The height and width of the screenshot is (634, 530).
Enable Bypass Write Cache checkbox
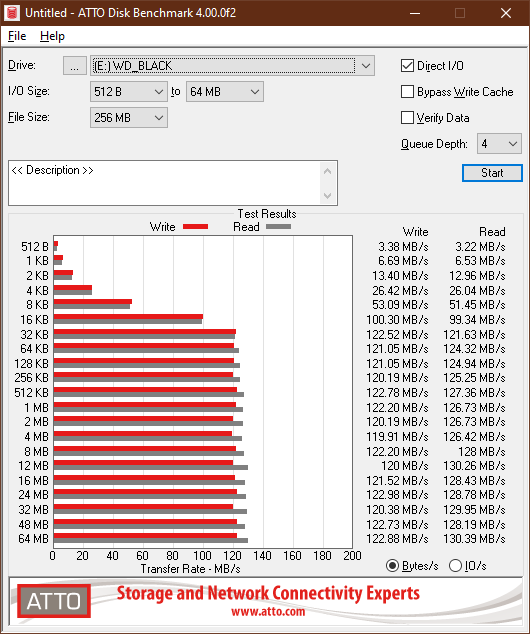407,92
